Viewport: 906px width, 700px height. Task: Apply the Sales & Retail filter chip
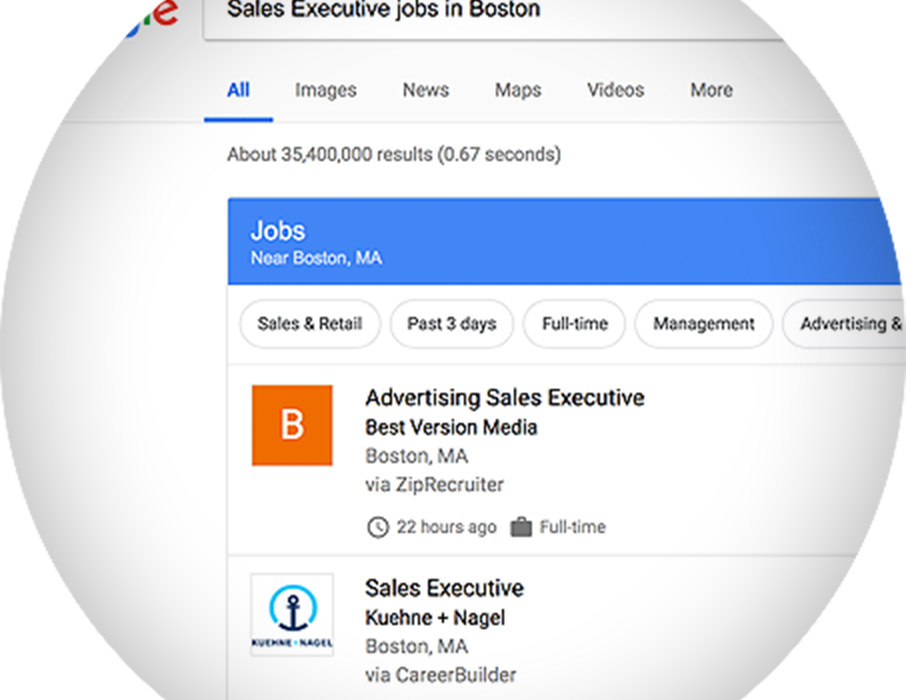pos(310,324)
